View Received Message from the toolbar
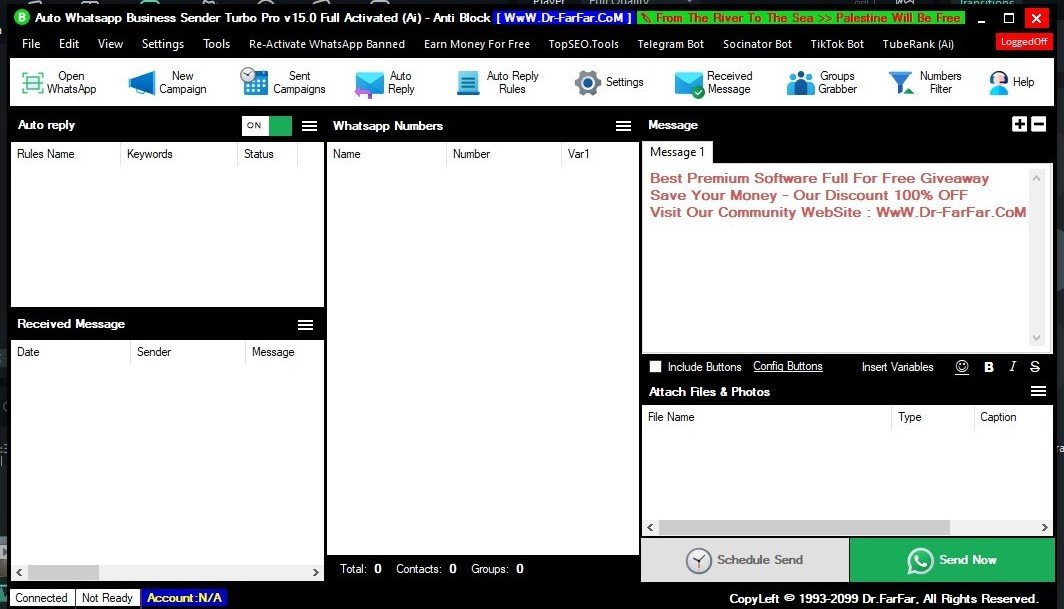This screenshot has width=1064, height=609. (x=713, y=82)
